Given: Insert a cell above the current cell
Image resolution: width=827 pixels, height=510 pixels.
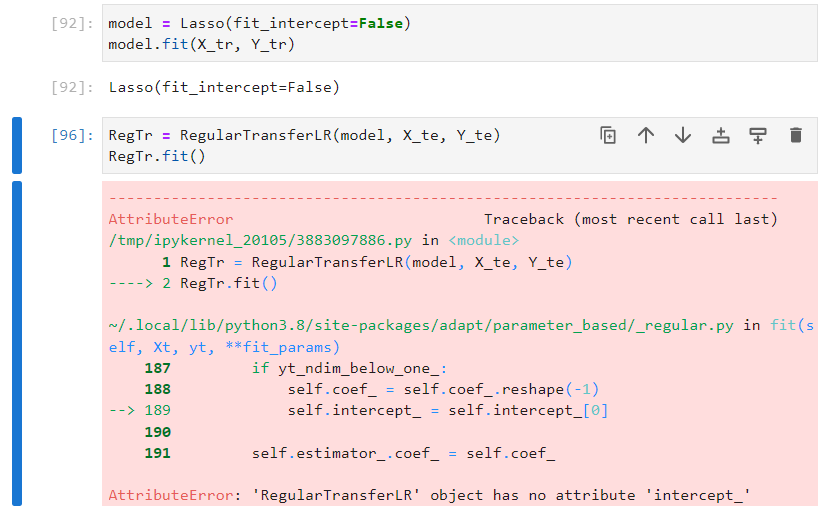Looking at the screenshot, I should (x=720, y=136).
